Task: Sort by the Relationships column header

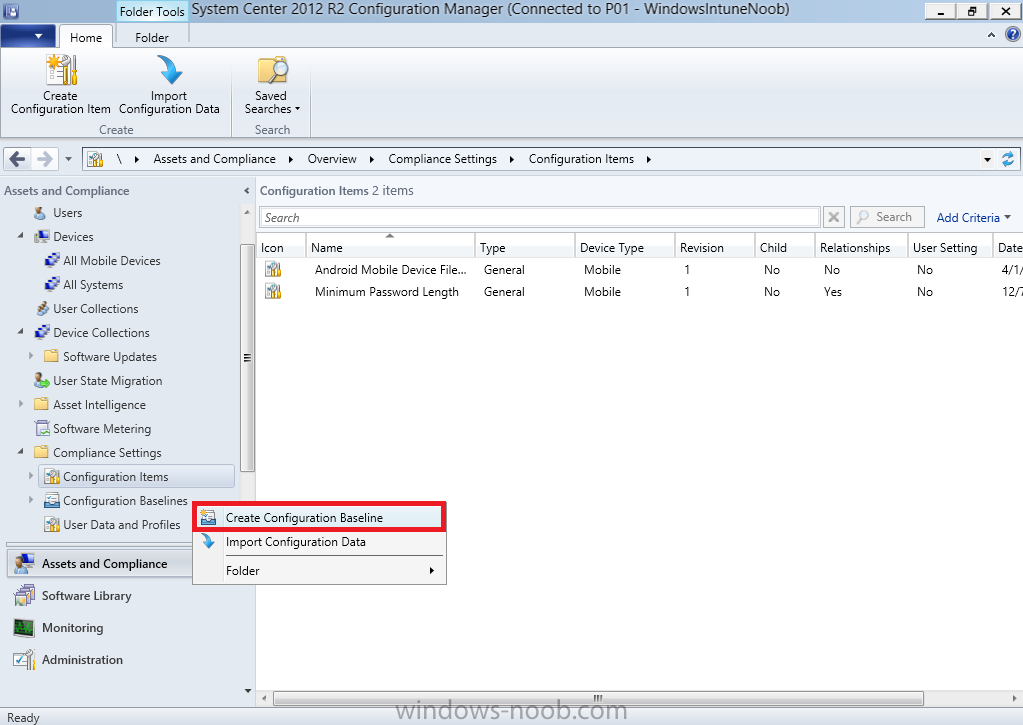Action: coord(861,246)
